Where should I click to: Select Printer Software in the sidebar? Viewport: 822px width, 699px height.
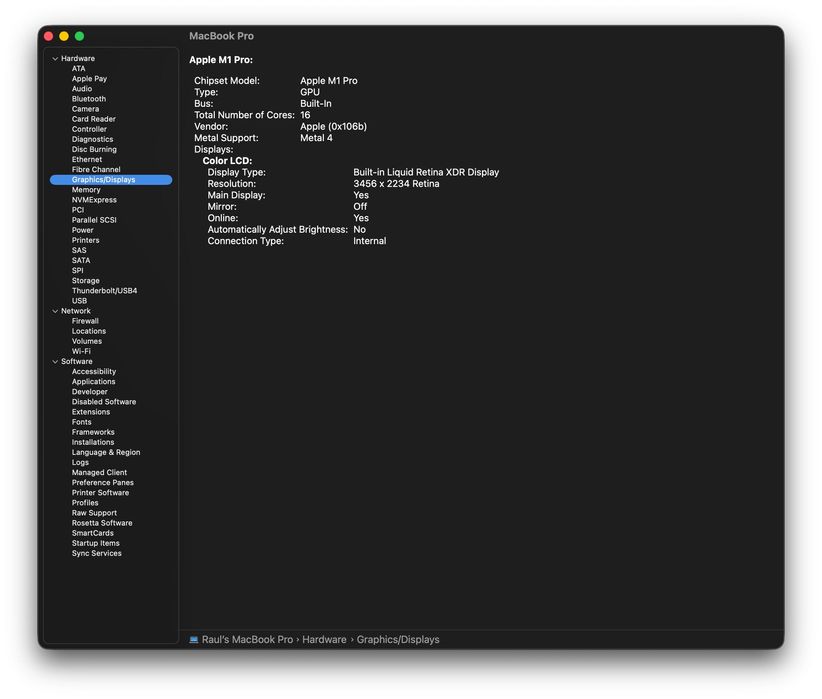[100, 492]
